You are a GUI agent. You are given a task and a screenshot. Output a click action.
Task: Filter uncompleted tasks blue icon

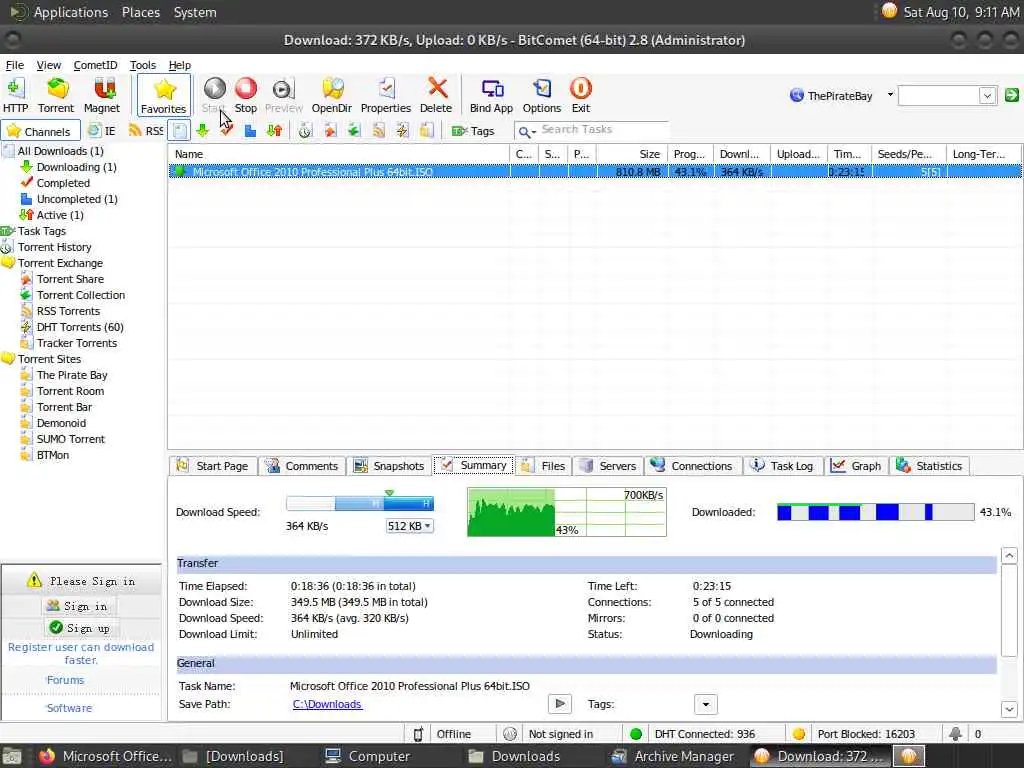pyautogui.click(x=250, y=131)
